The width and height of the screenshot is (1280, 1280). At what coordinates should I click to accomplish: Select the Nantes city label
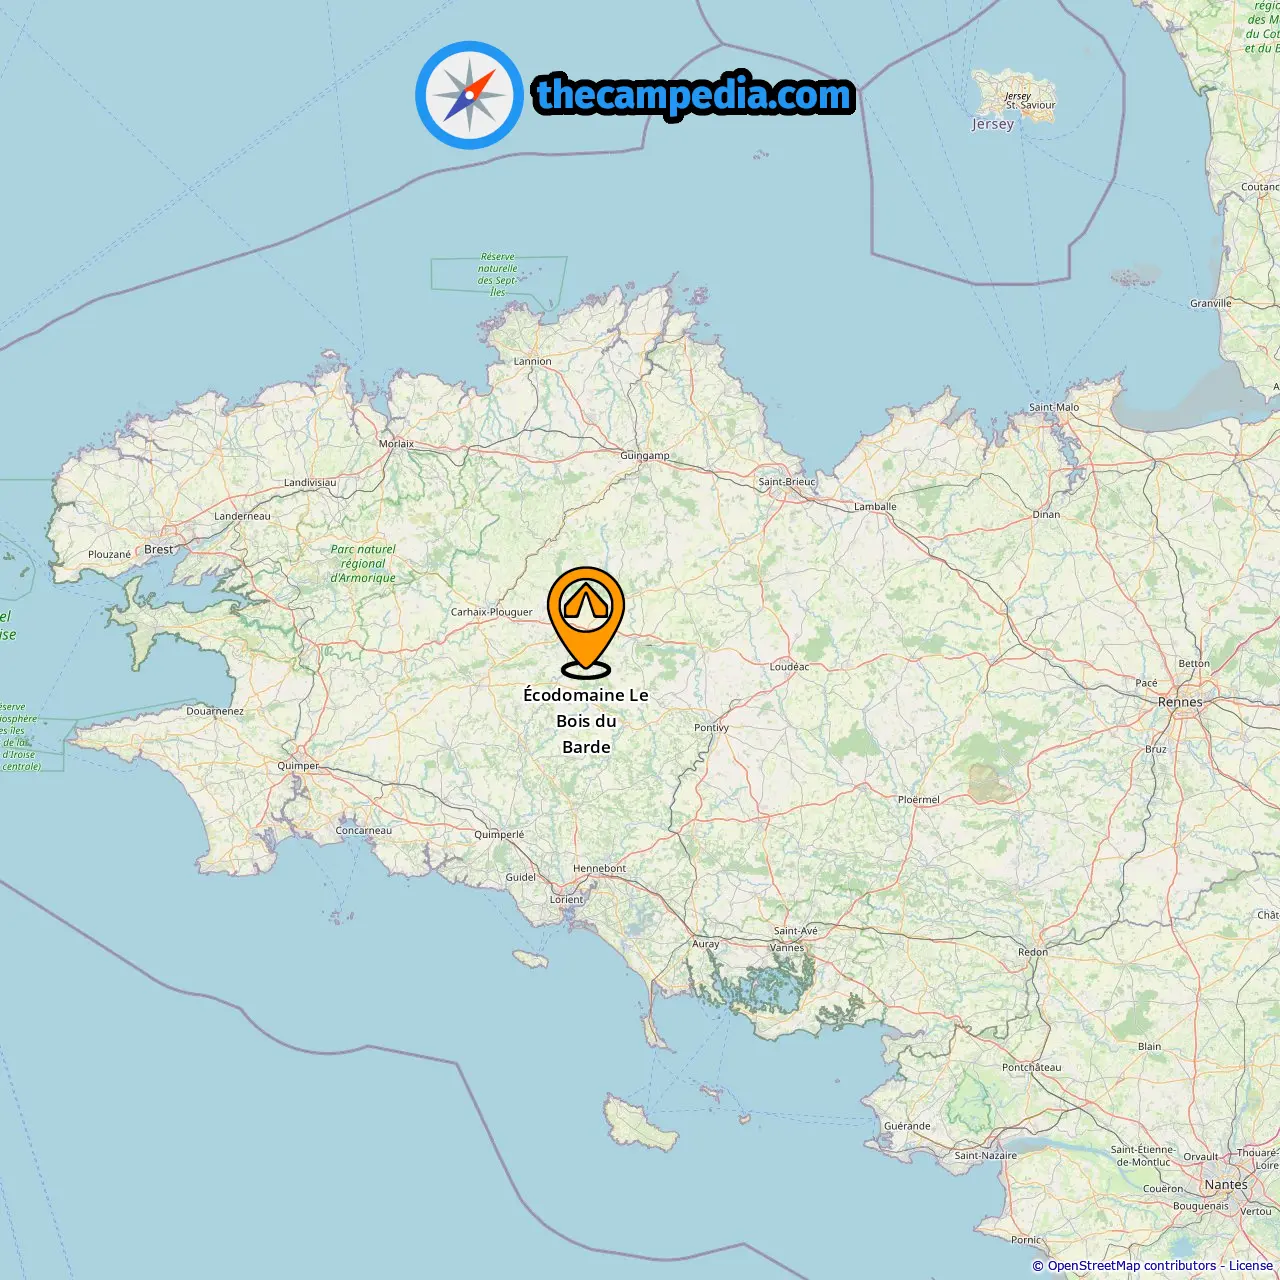[1226, 1184]
